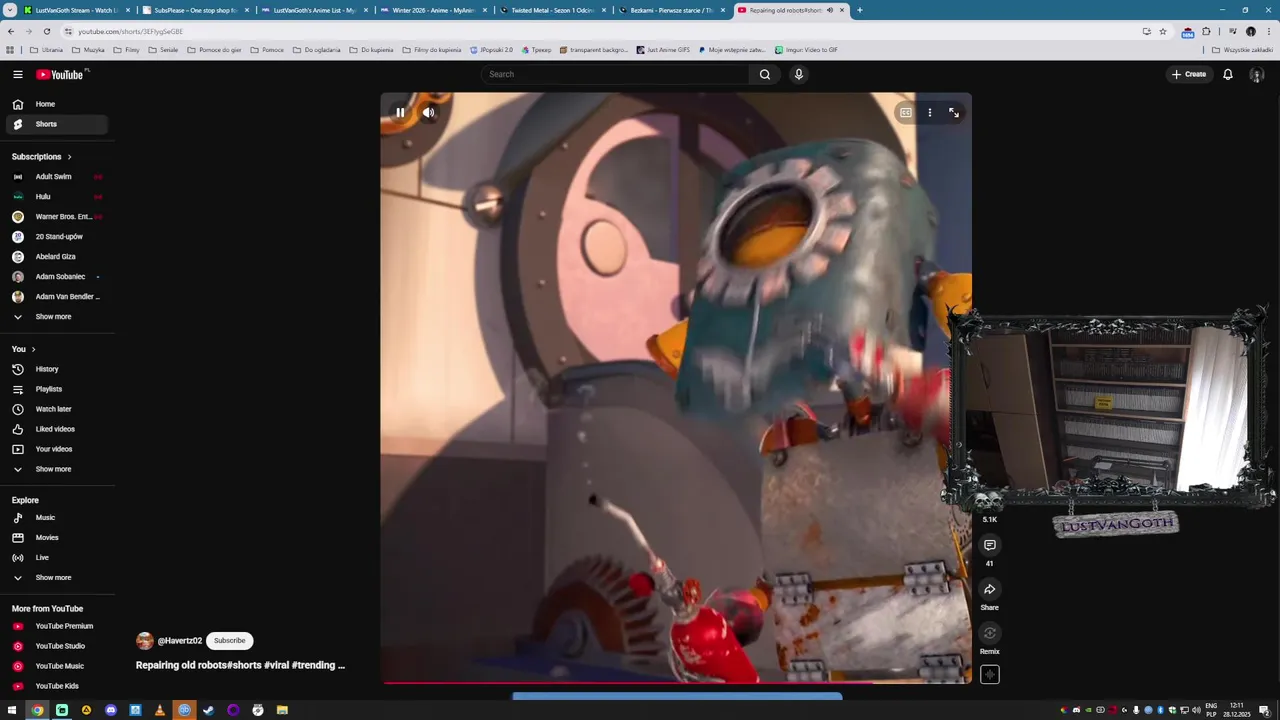Open Liked videos
Image resolution: width=1280 pixels, height=720 pixels.
pos(57,429)
